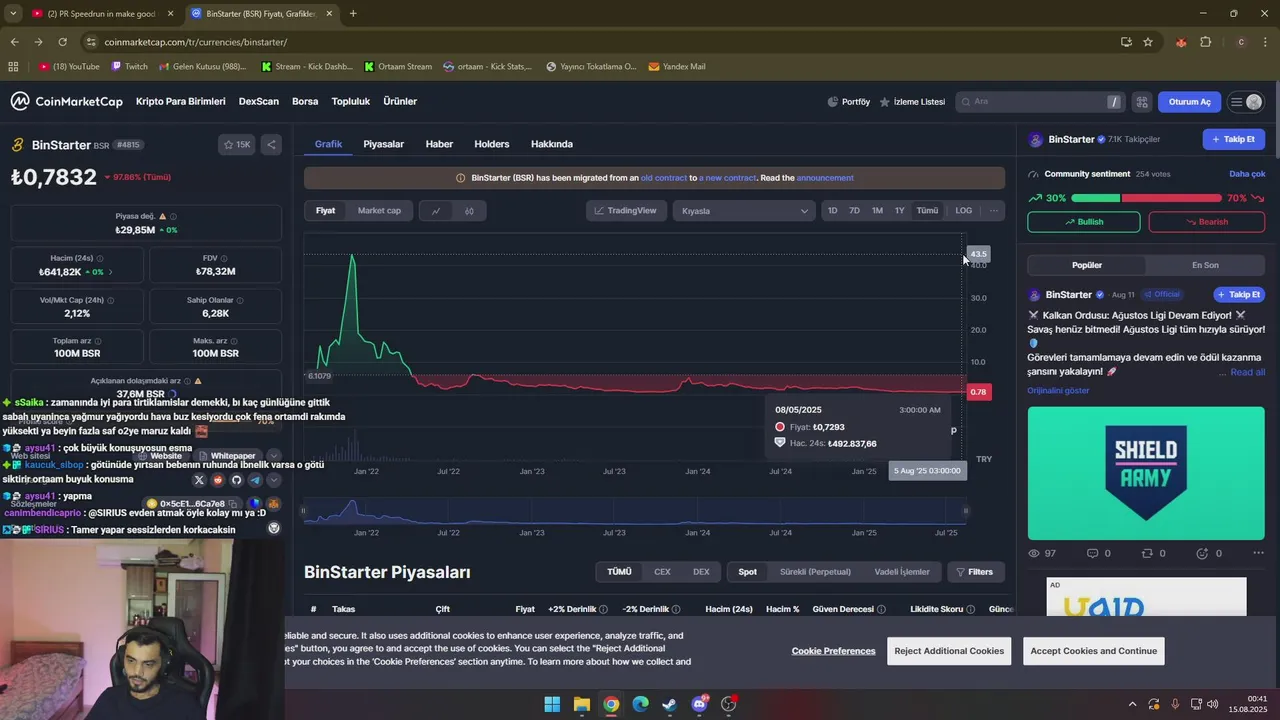Image resolution: width=1280 pixels, height=720 pixels.
Task: Select CEX markets filter tab
Action: [662, 572]
